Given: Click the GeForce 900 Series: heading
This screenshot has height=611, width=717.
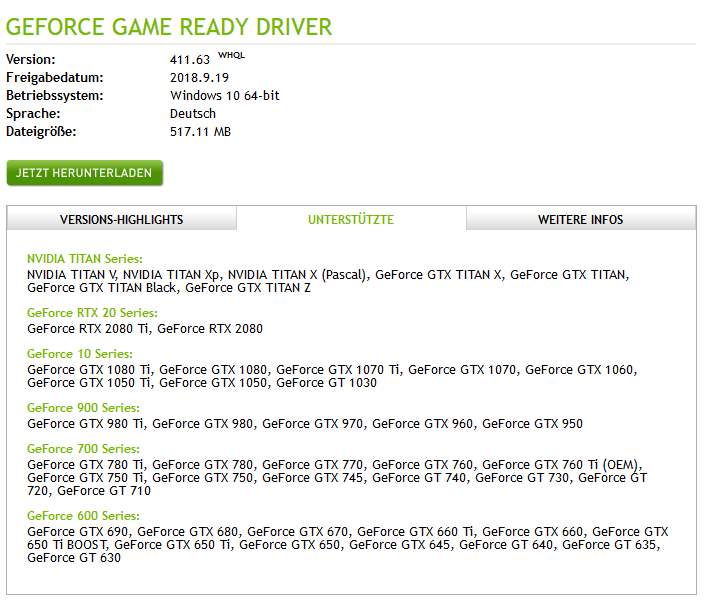Looking at the screenshot, I should point(83,408).
